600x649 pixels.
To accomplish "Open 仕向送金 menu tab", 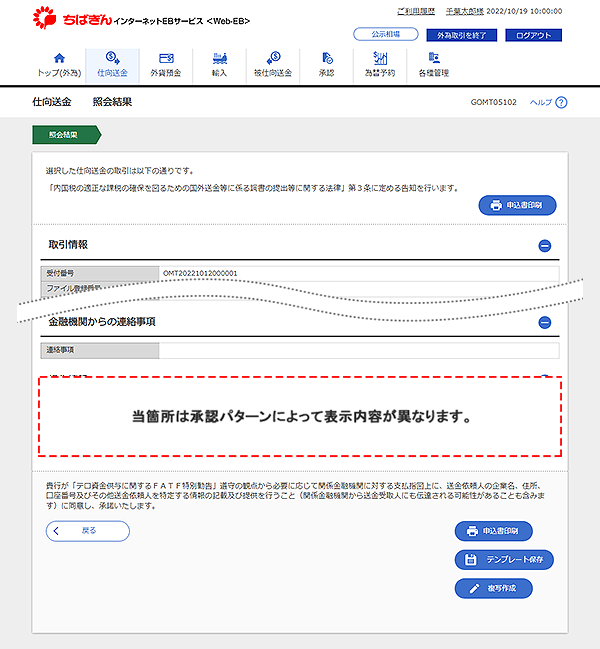I will tap(113, 65).
